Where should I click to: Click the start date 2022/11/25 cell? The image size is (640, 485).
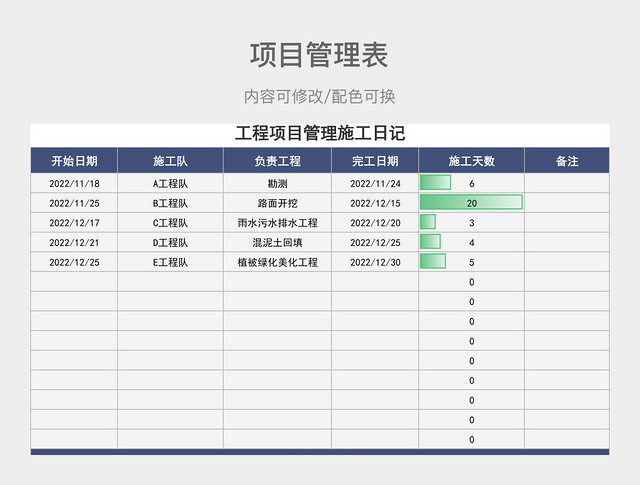coord(74,203)
